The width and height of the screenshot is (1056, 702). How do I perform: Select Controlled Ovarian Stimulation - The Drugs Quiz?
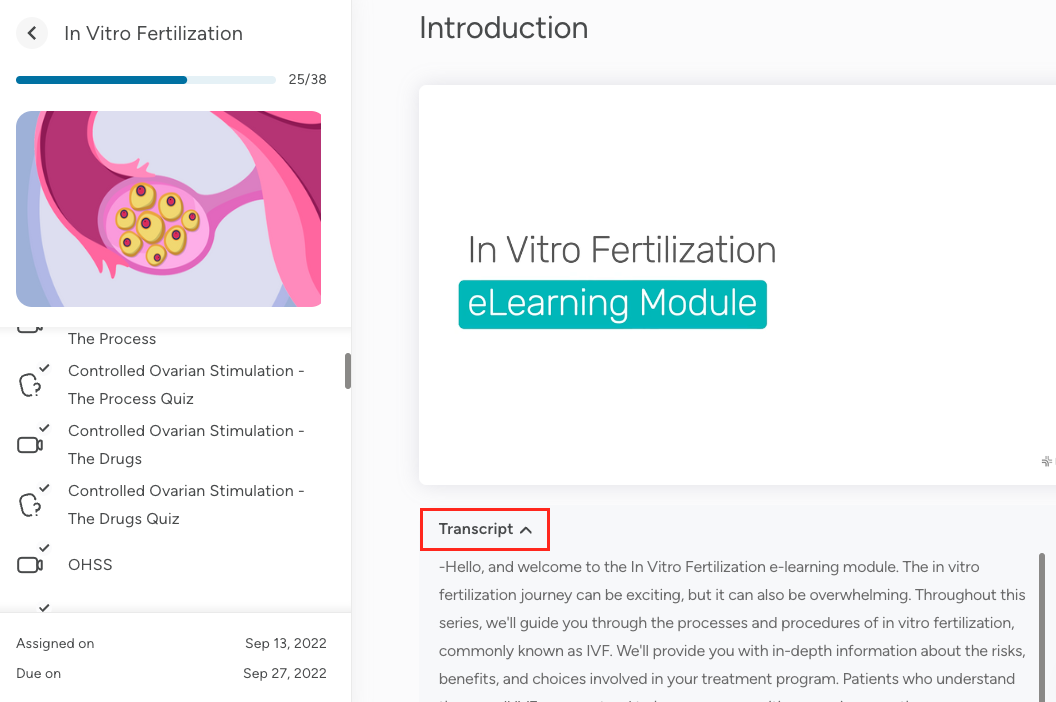pyautogui.click(x=186, y=505)
